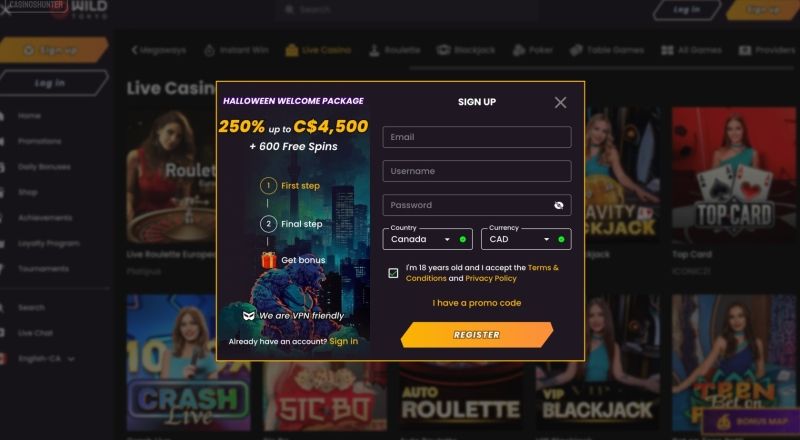Select the Blackjack category icon
The height and width of the screenshot is (440, 800).
pyautogui.click(x=443, y=50)
